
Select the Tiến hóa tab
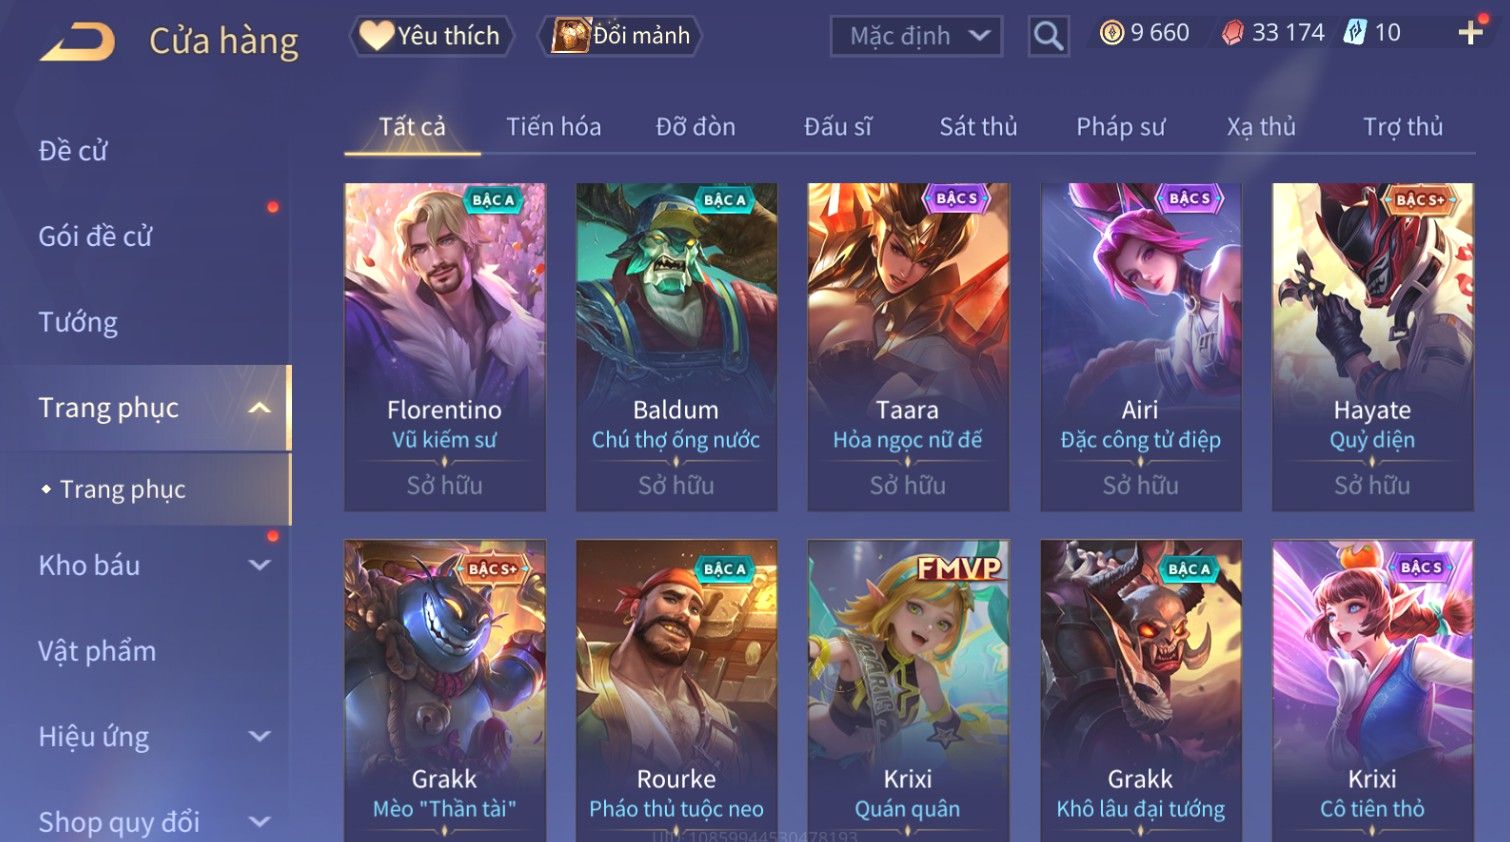click(x=553, y=127)
